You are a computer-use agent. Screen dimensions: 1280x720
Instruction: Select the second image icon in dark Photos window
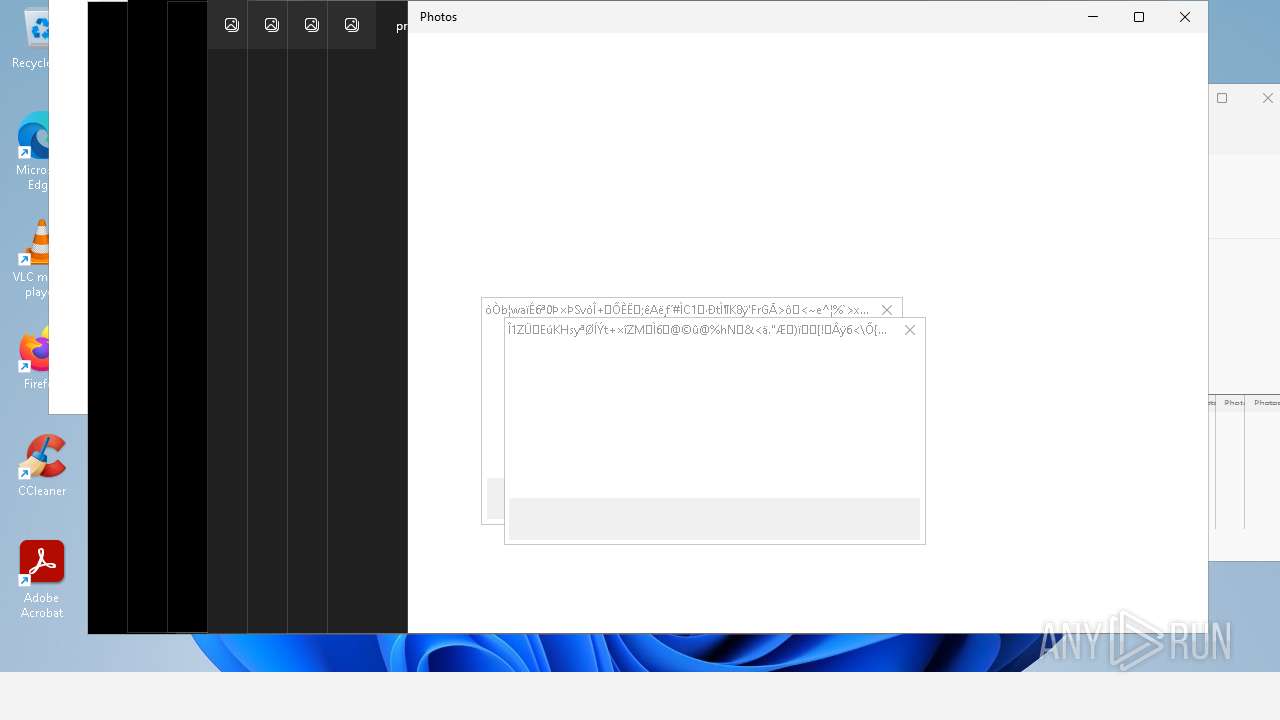(x=272, y=25)
